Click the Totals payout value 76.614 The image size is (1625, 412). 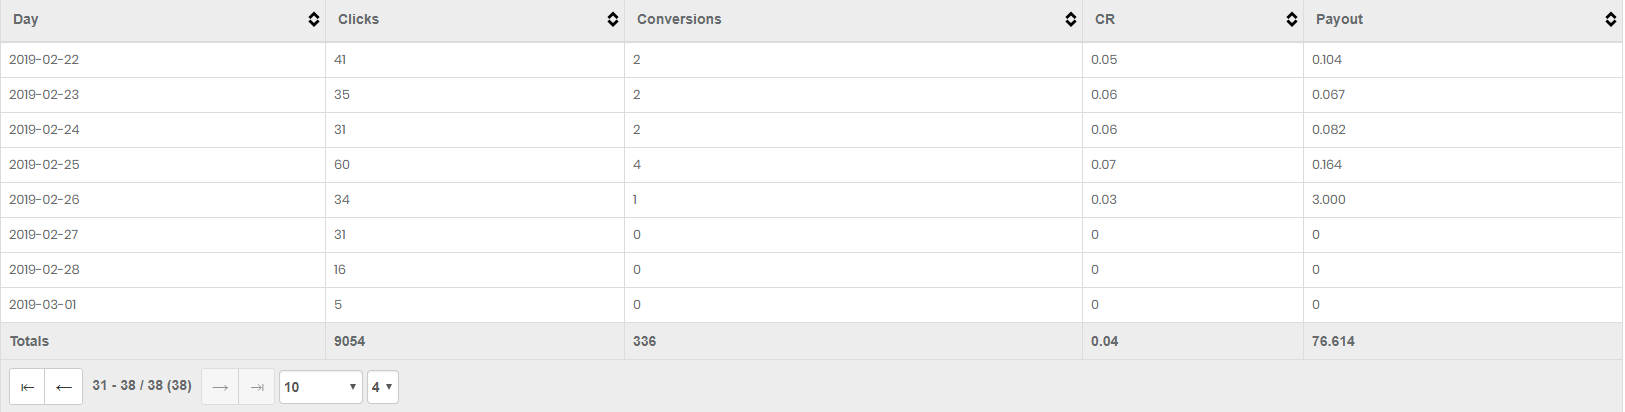coord(1333,341)
